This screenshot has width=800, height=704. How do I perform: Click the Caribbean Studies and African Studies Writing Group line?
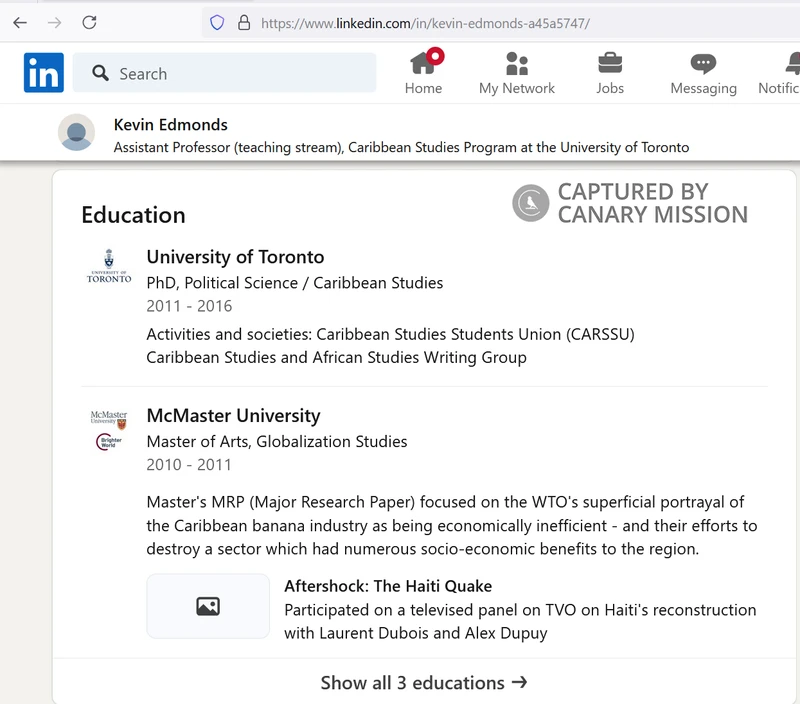(336, 357)
